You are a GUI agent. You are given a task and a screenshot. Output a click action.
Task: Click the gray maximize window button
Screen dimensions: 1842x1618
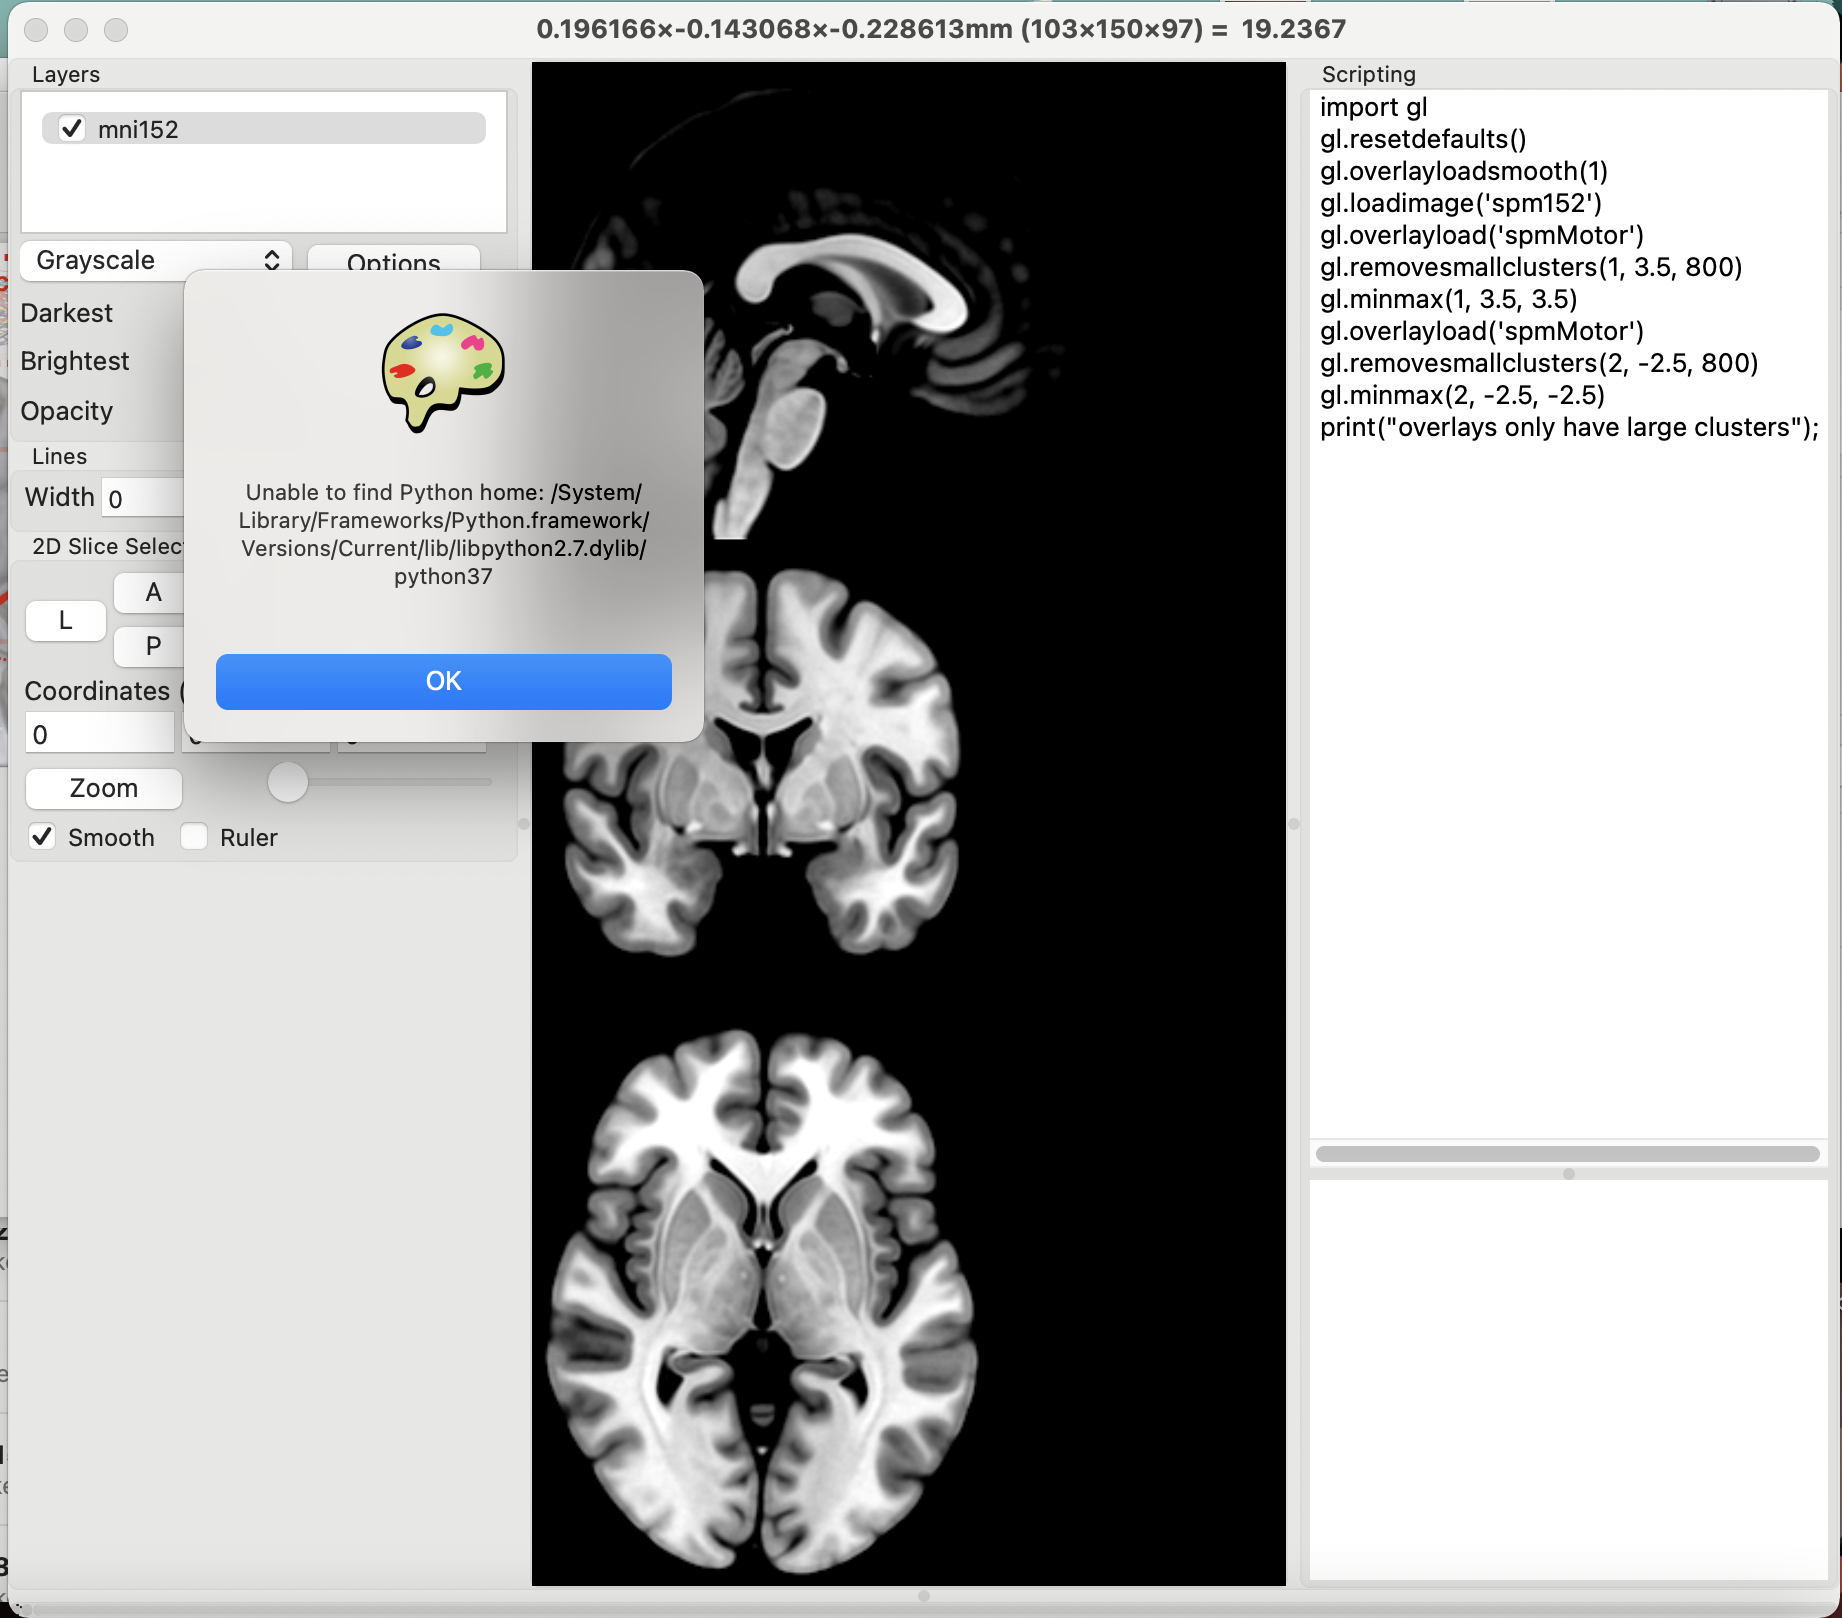pyautogui.click(x=116, y=30)
